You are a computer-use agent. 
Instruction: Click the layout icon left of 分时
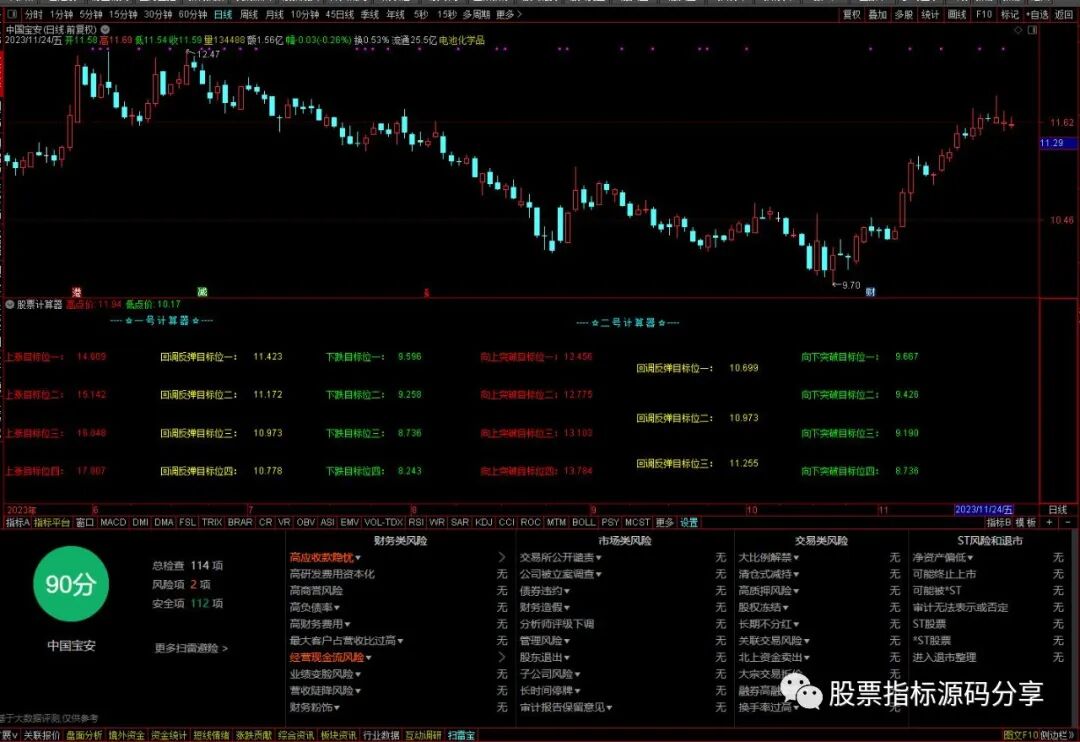click(12, 14)
